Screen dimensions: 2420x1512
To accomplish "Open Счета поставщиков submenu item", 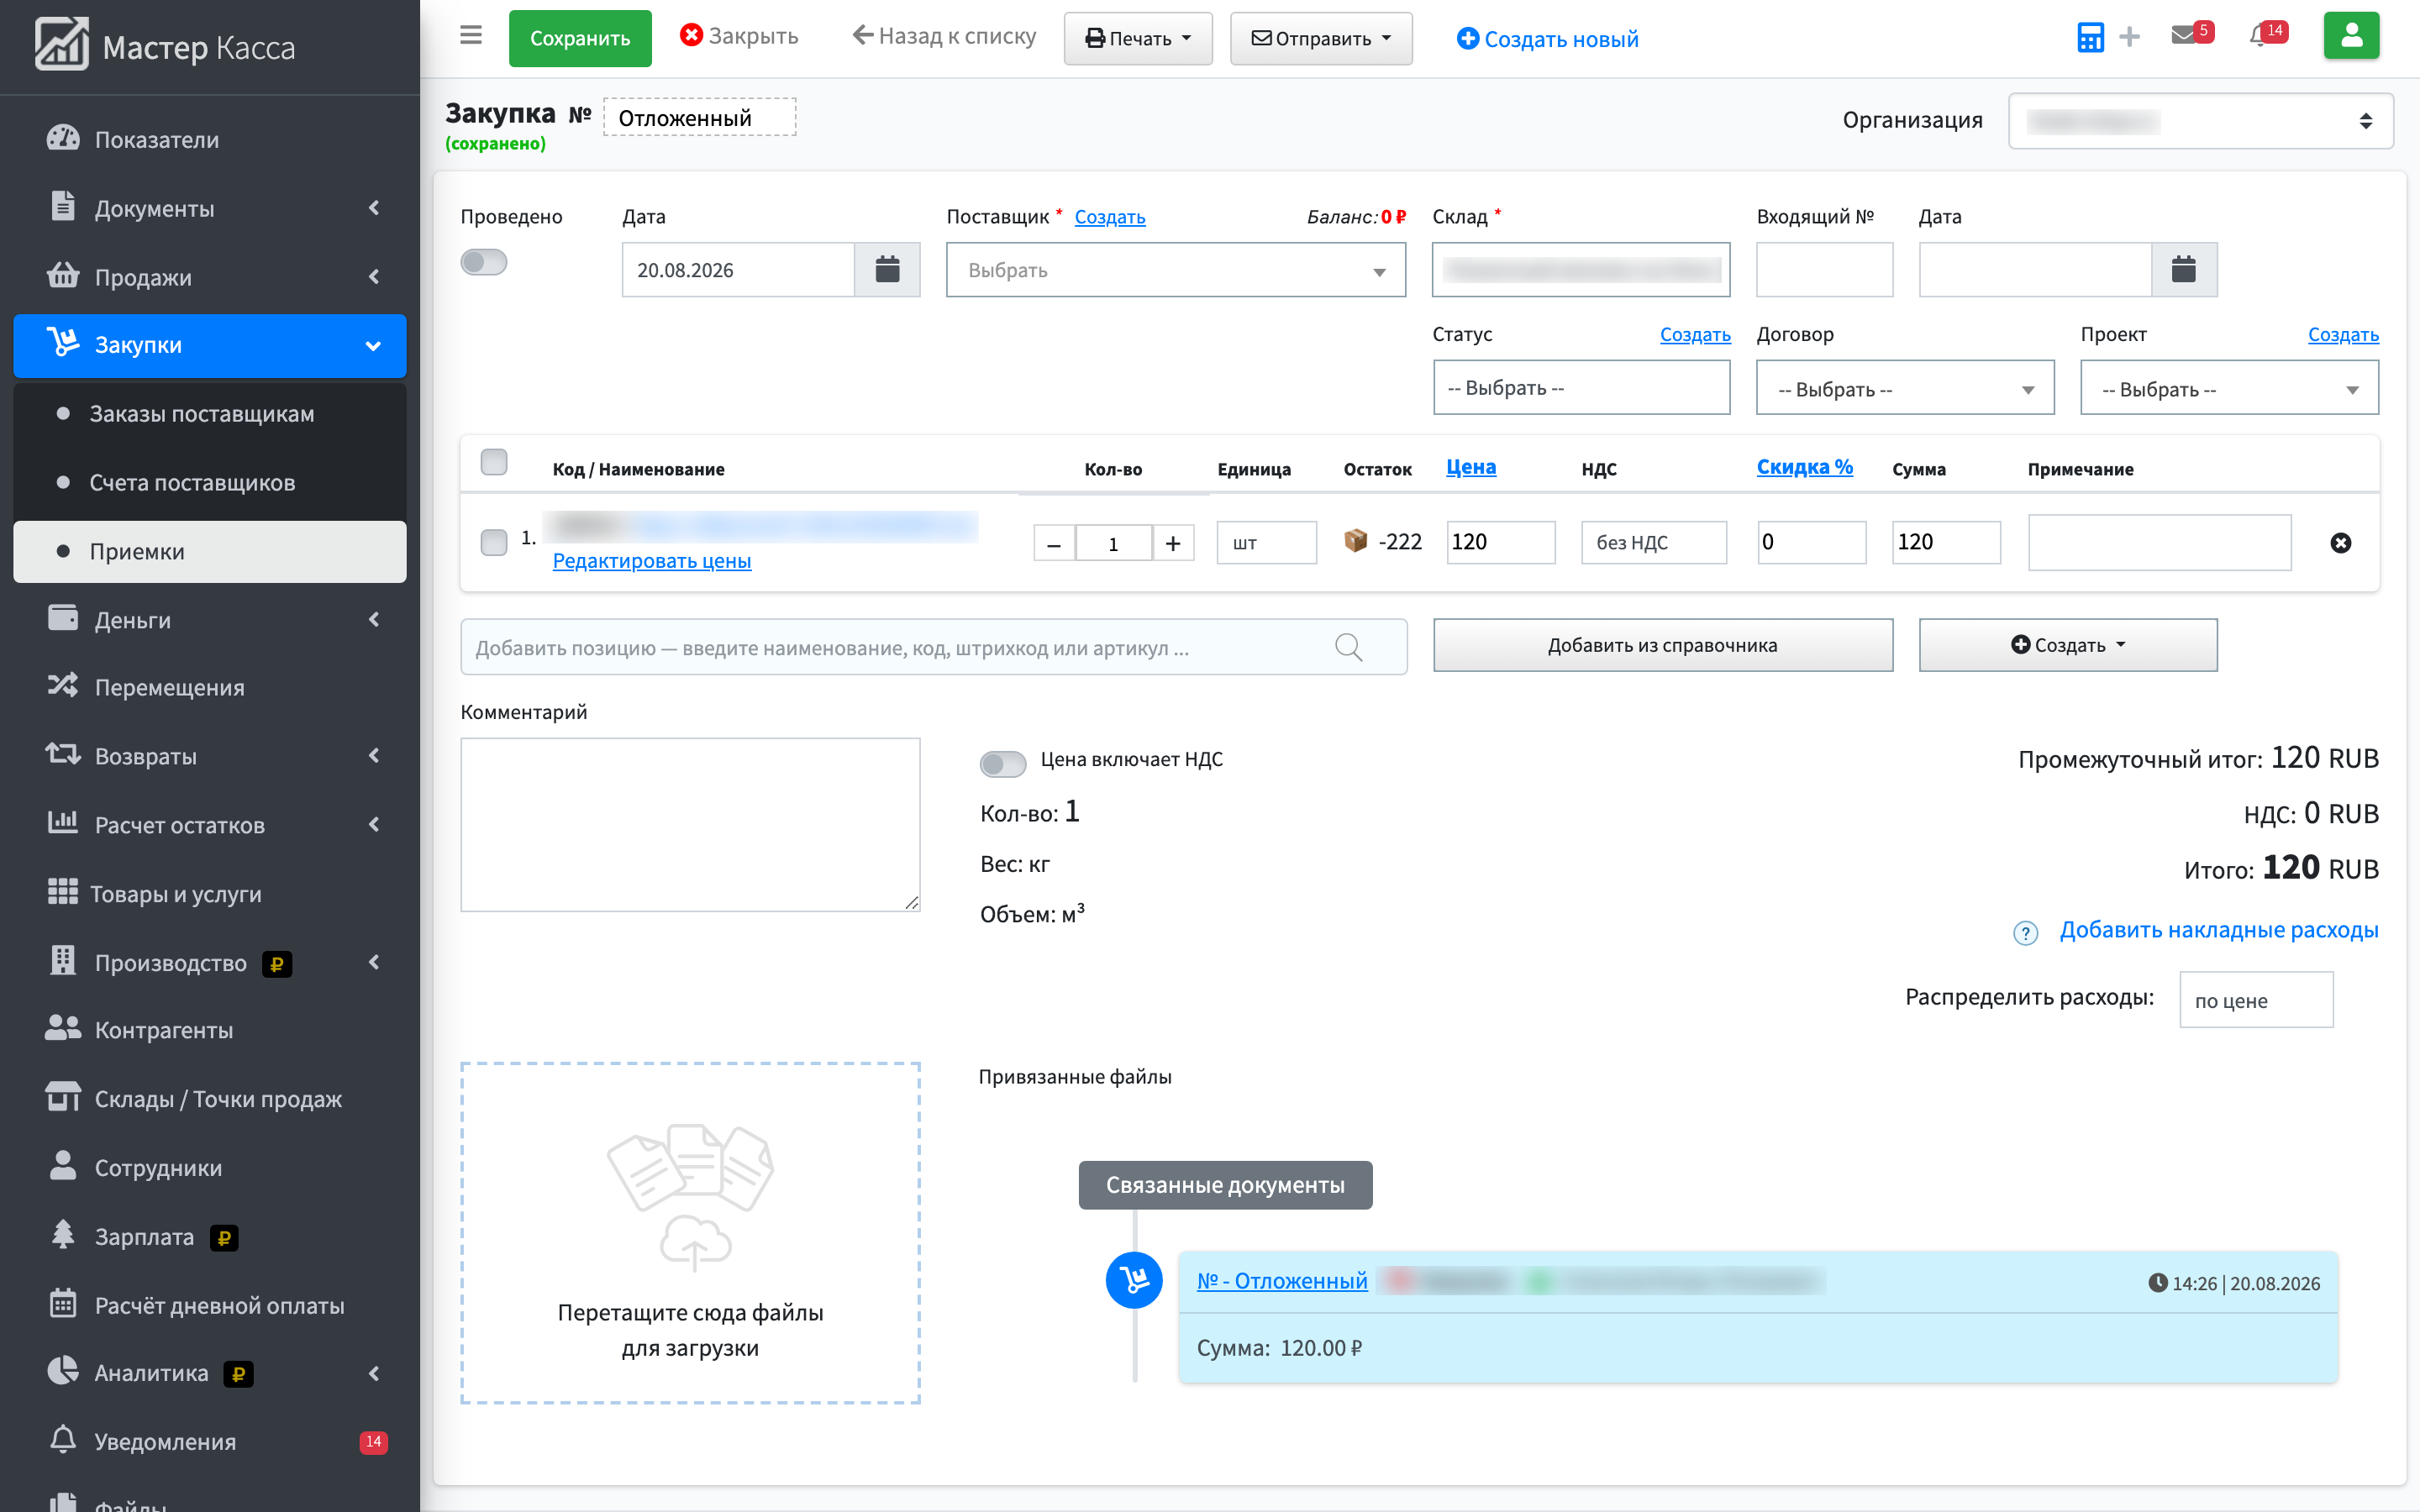I will point(210,482).
